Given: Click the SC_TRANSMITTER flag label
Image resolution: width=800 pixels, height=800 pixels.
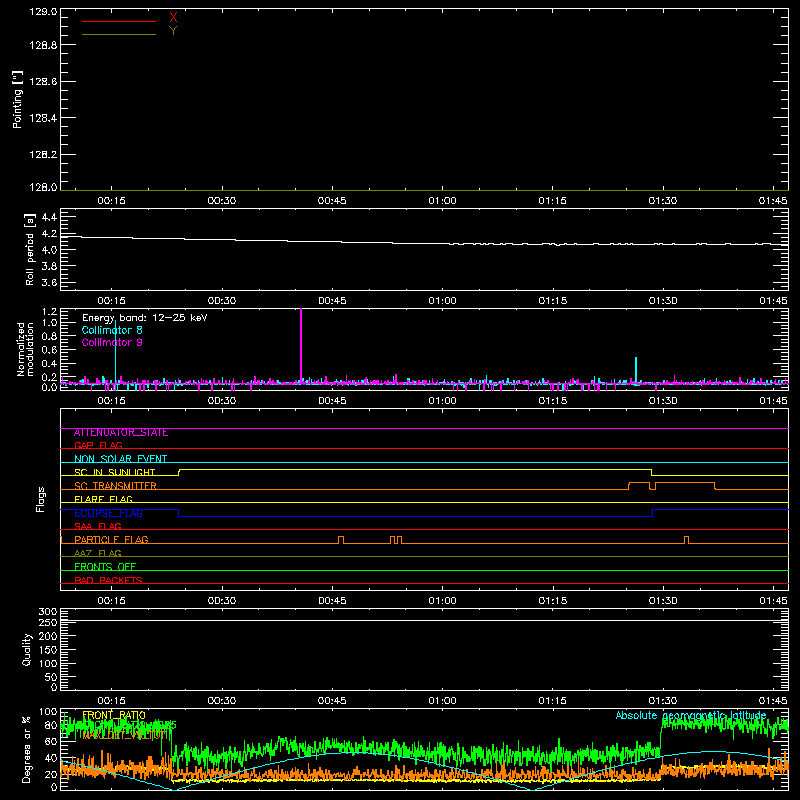Looking at the screenshot, I should click(115, 486).
